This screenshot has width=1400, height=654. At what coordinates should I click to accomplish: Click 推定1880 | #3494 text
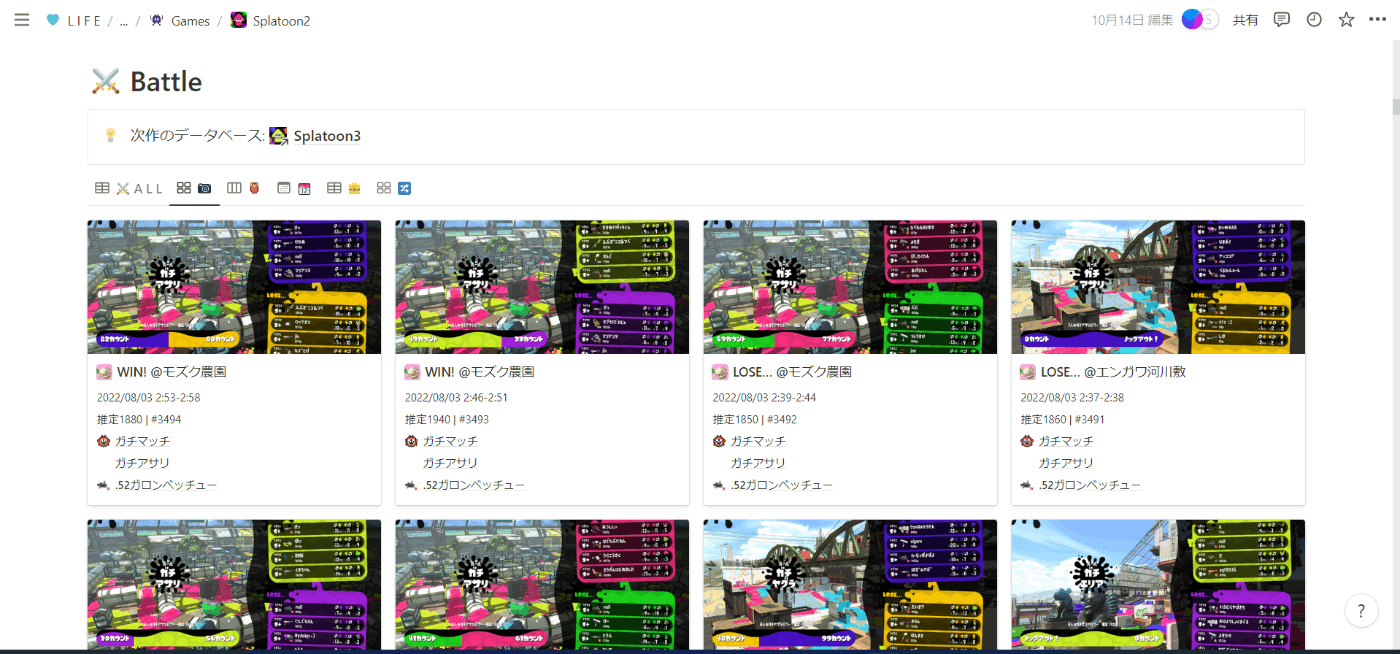tap(139, 420)
